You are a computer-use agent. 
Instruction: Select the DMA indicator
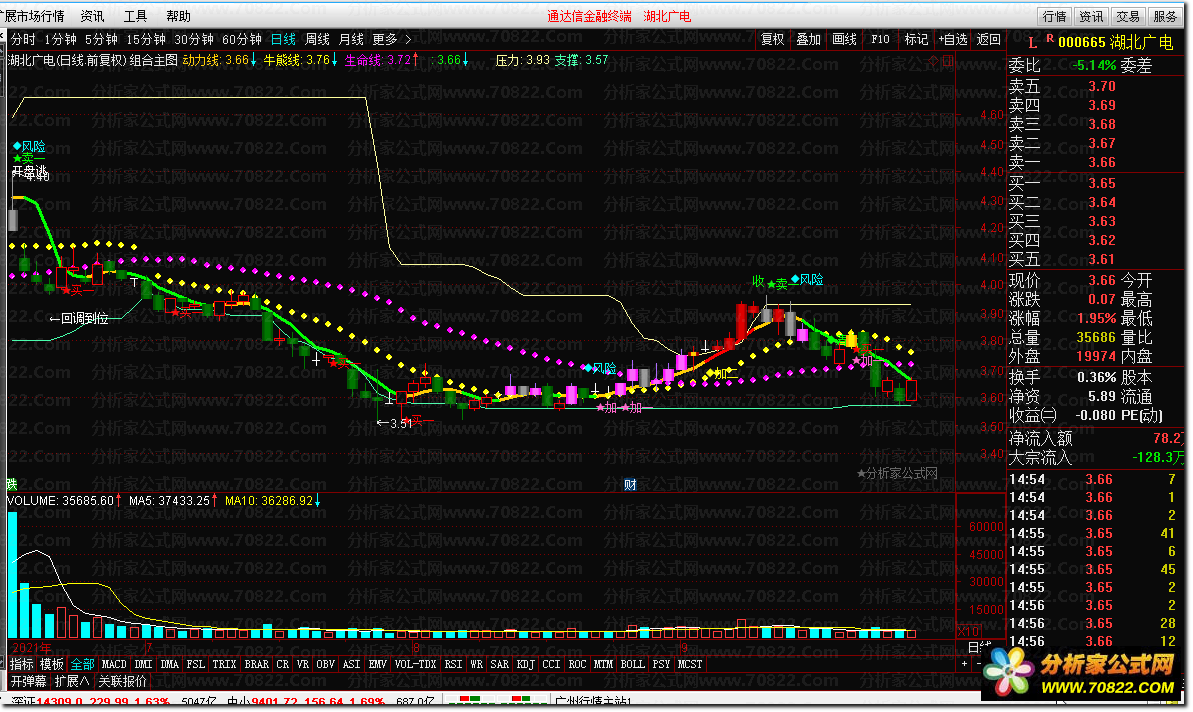click(x=170, y=664)
